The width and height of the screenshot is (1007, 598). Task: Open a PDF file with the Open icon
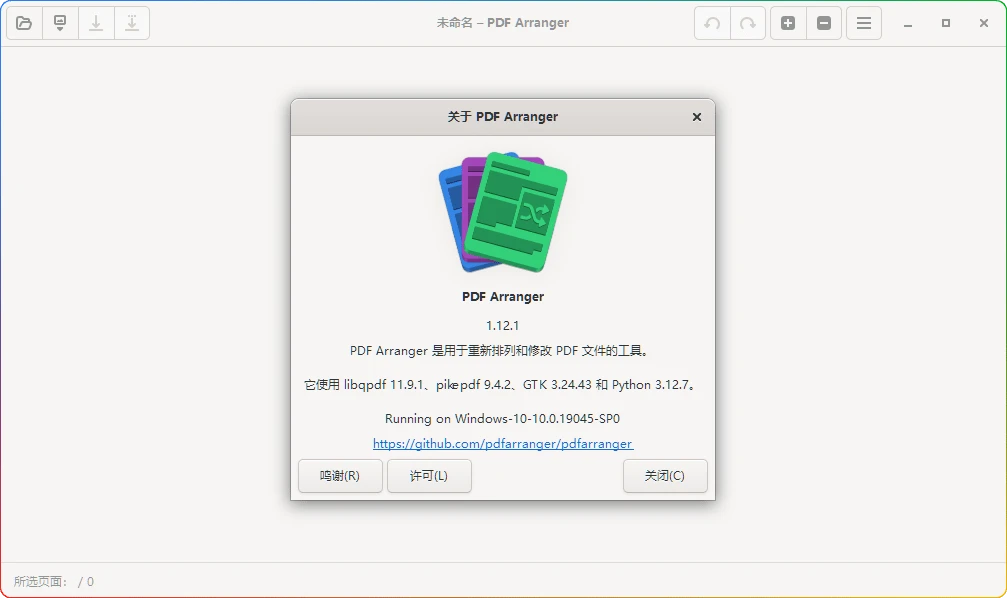[x=24, y=22]
